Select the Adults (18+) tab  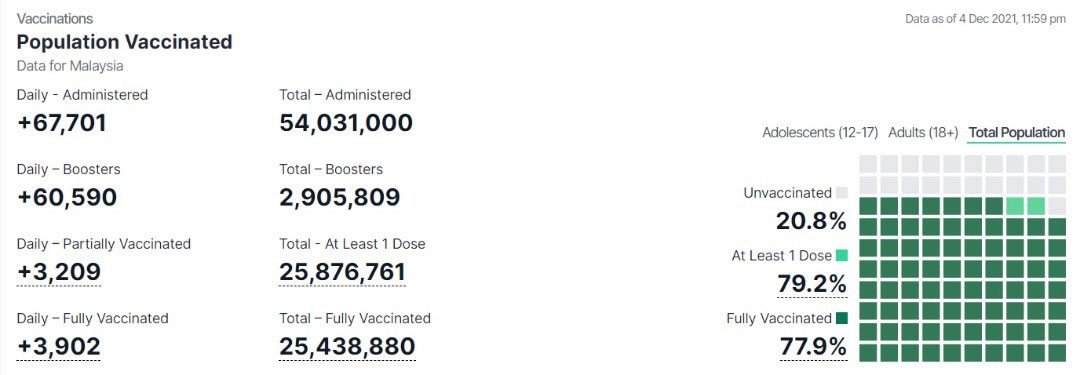pyautogui.click(x=923, y=132)
